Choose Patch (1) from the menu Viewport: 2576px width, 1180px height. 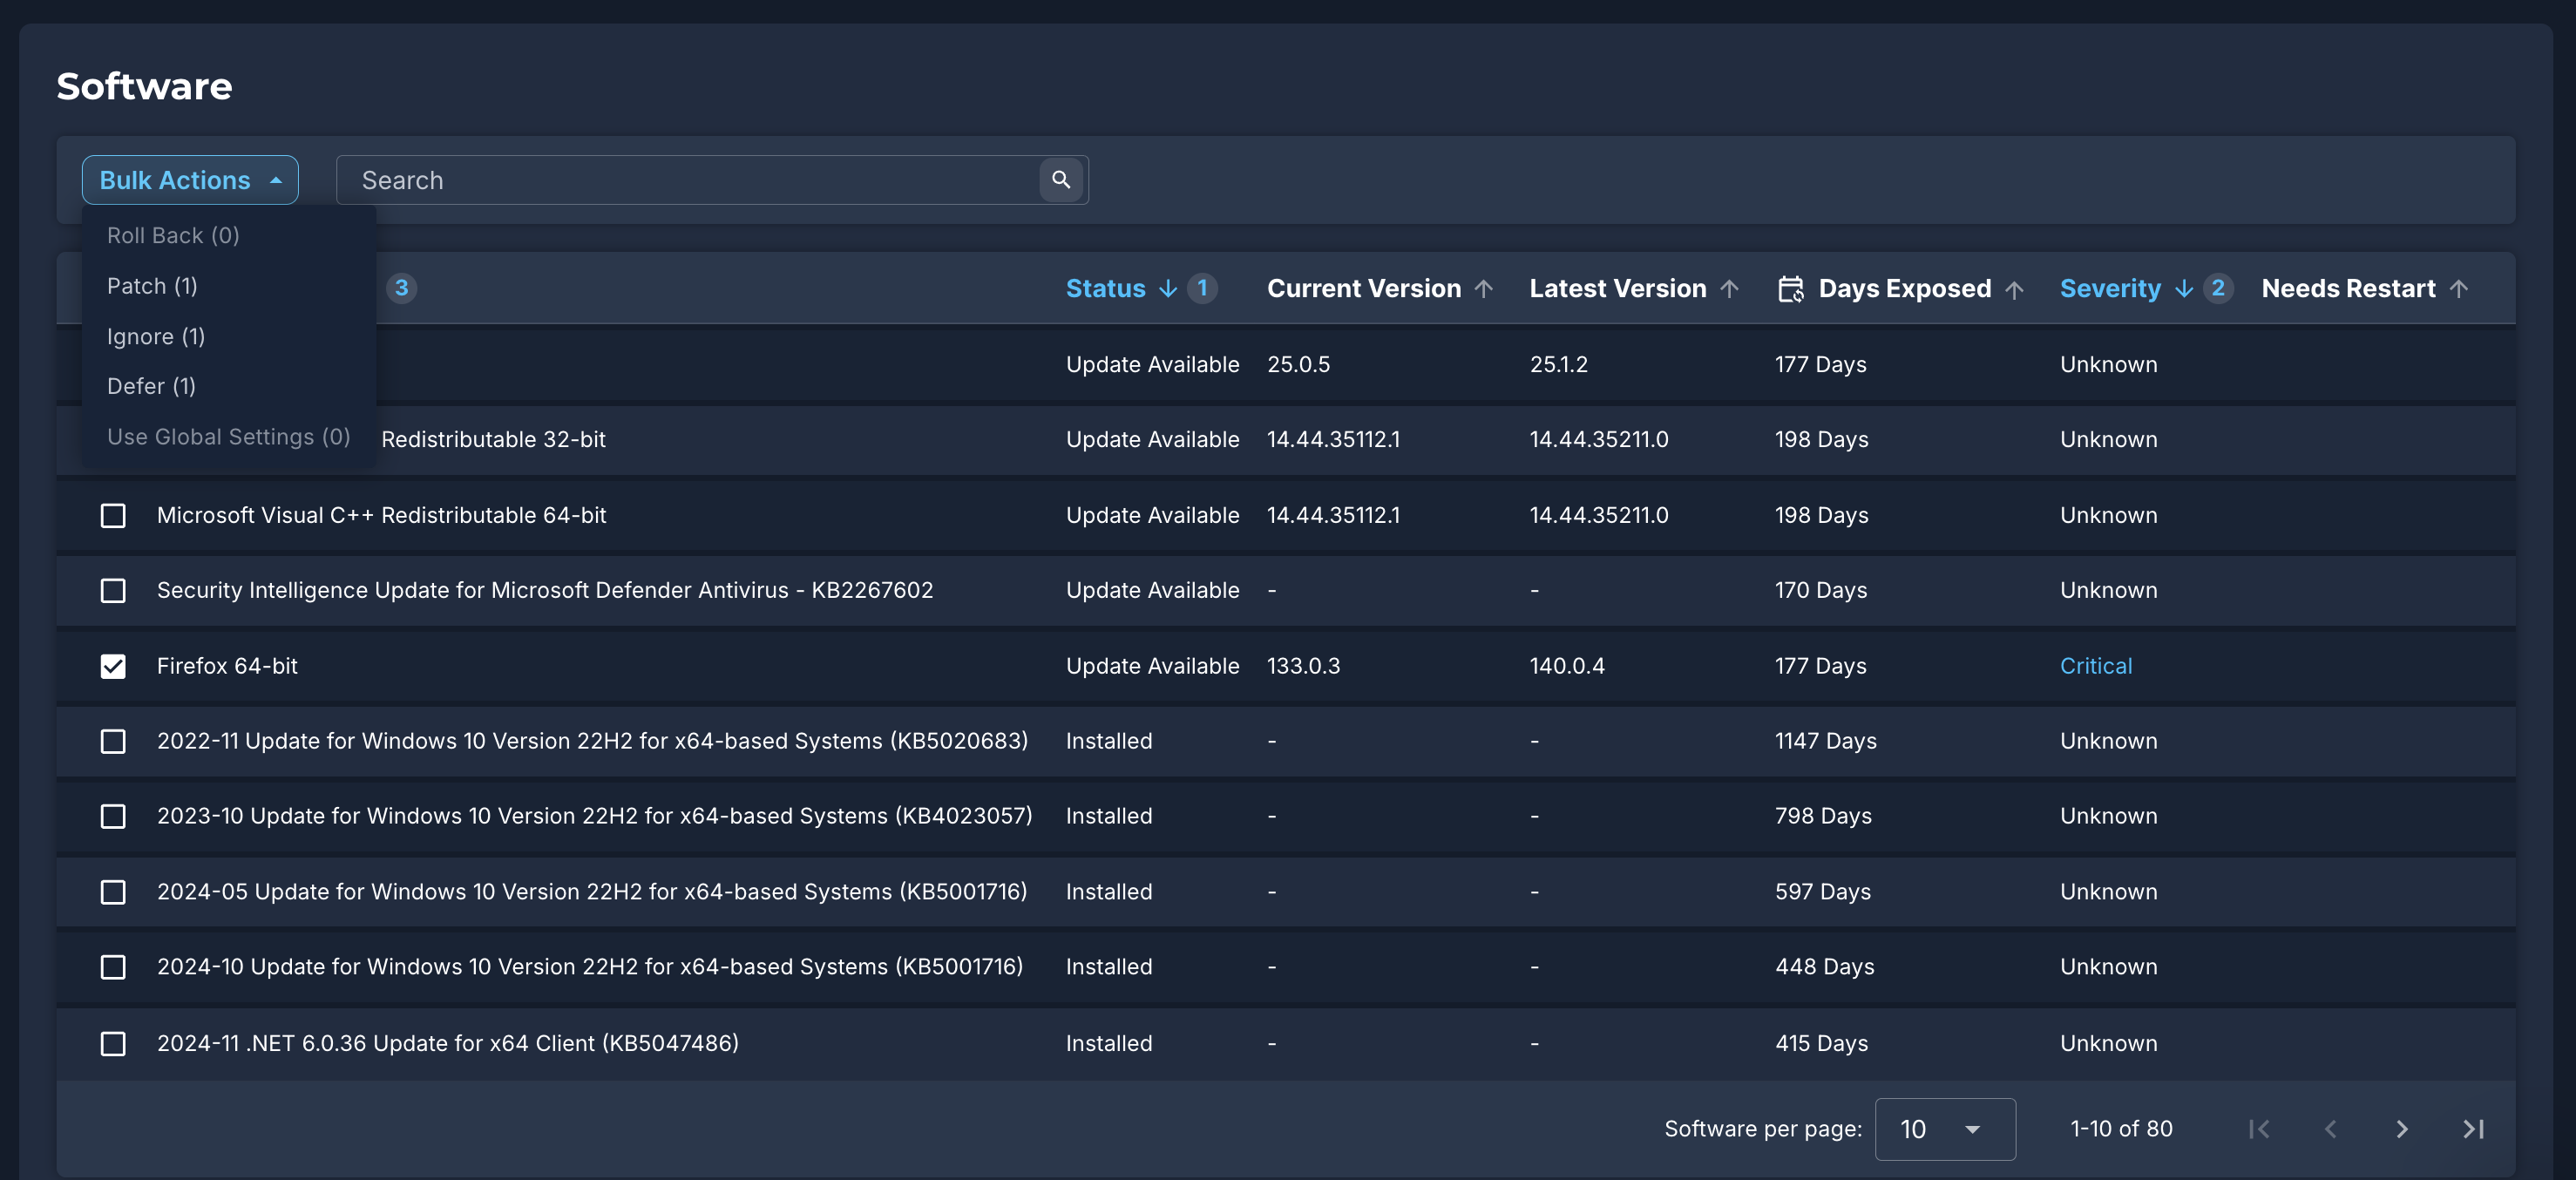click(152, 286)
